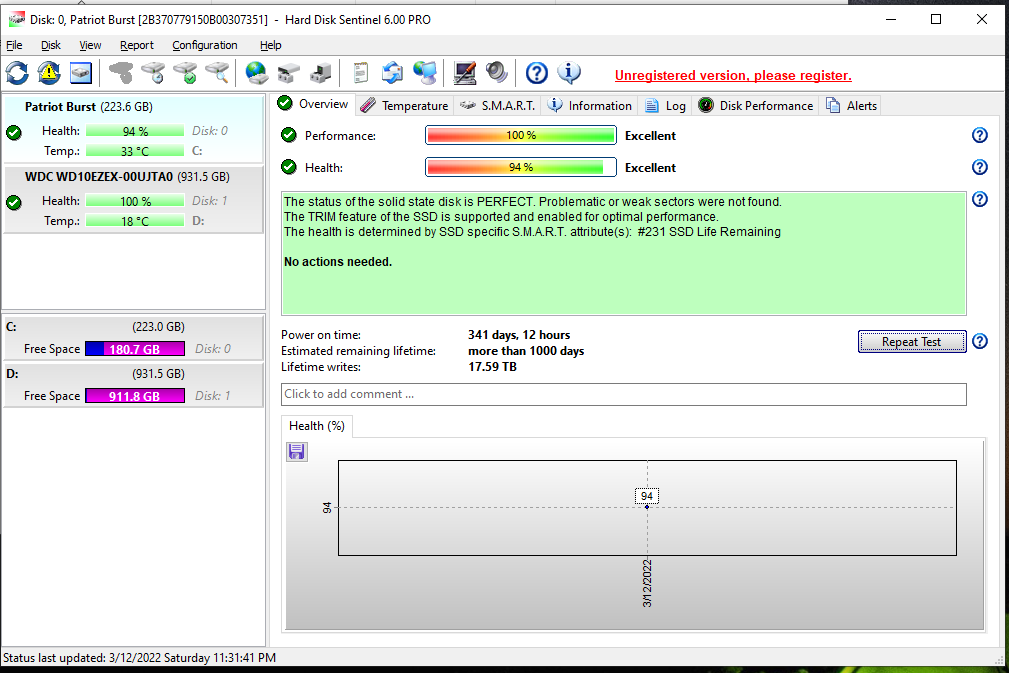Click the globe and monitor toolbar icon

pyautogui.click(x=425, y=73)
